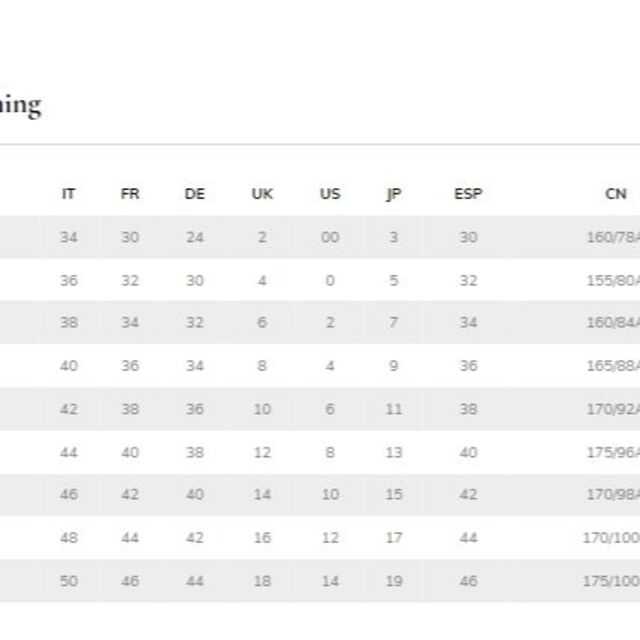Click CN size 160/78A cell
This screenshot has width=640, height=640.
point(613,237)
